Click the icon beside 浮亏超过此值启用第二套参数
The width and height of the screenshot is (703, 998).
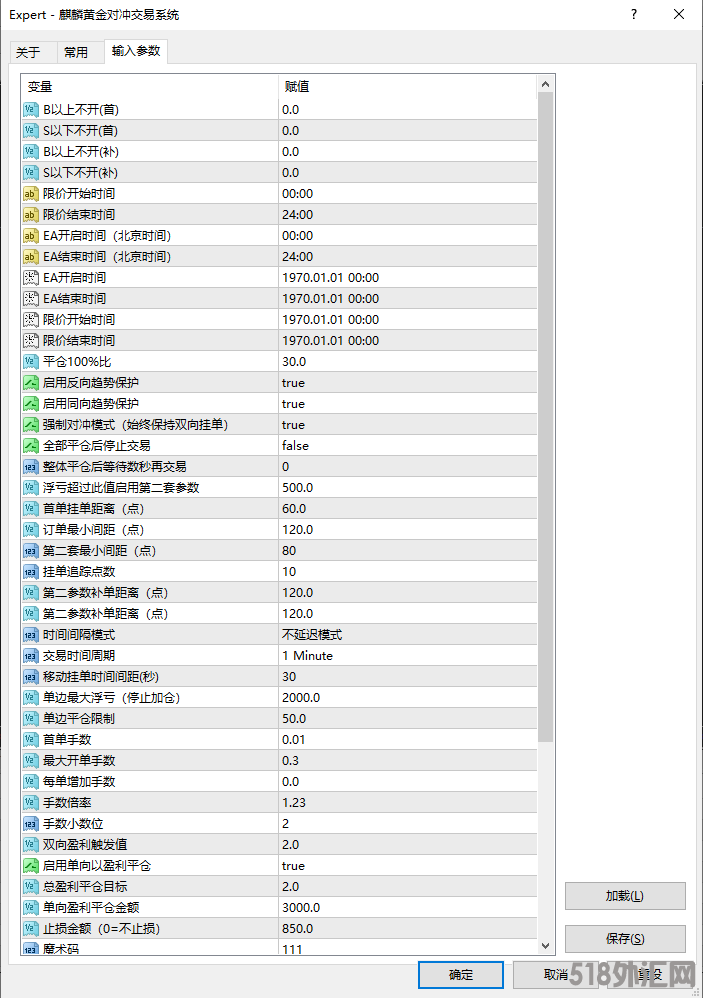(x=31, y=488)
